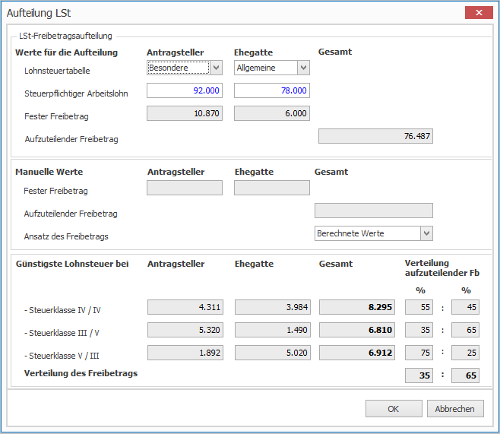Cancel with Abbrechen button
The image size is (500, 434).
[x=455, y=409]
